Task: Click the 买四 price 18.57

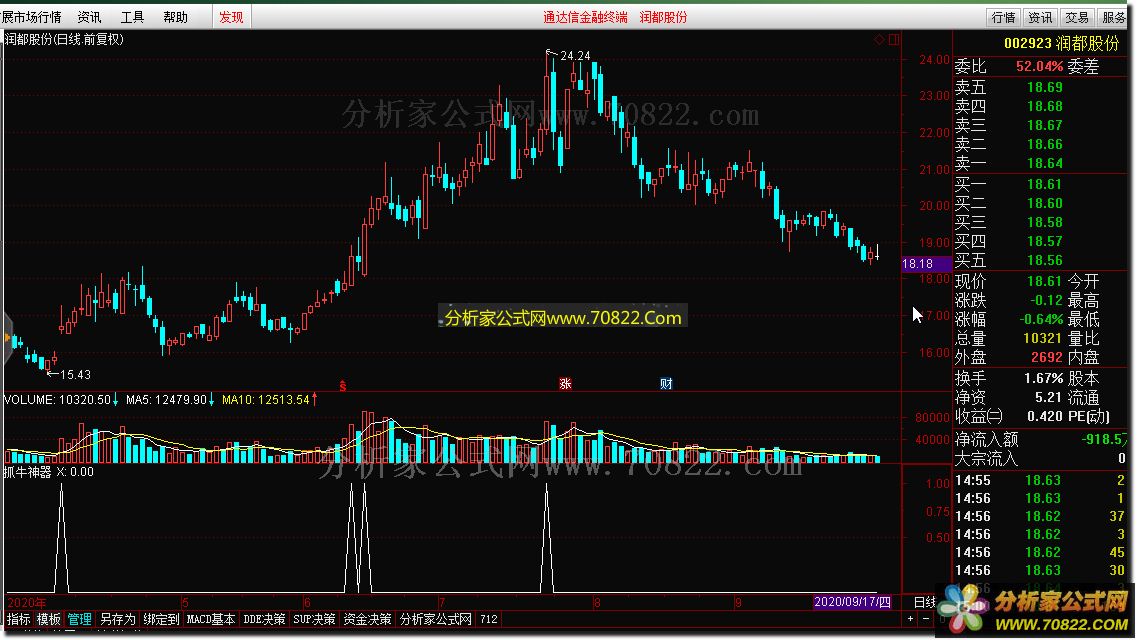Action: pyautogui.click(x=1044, y=241)
